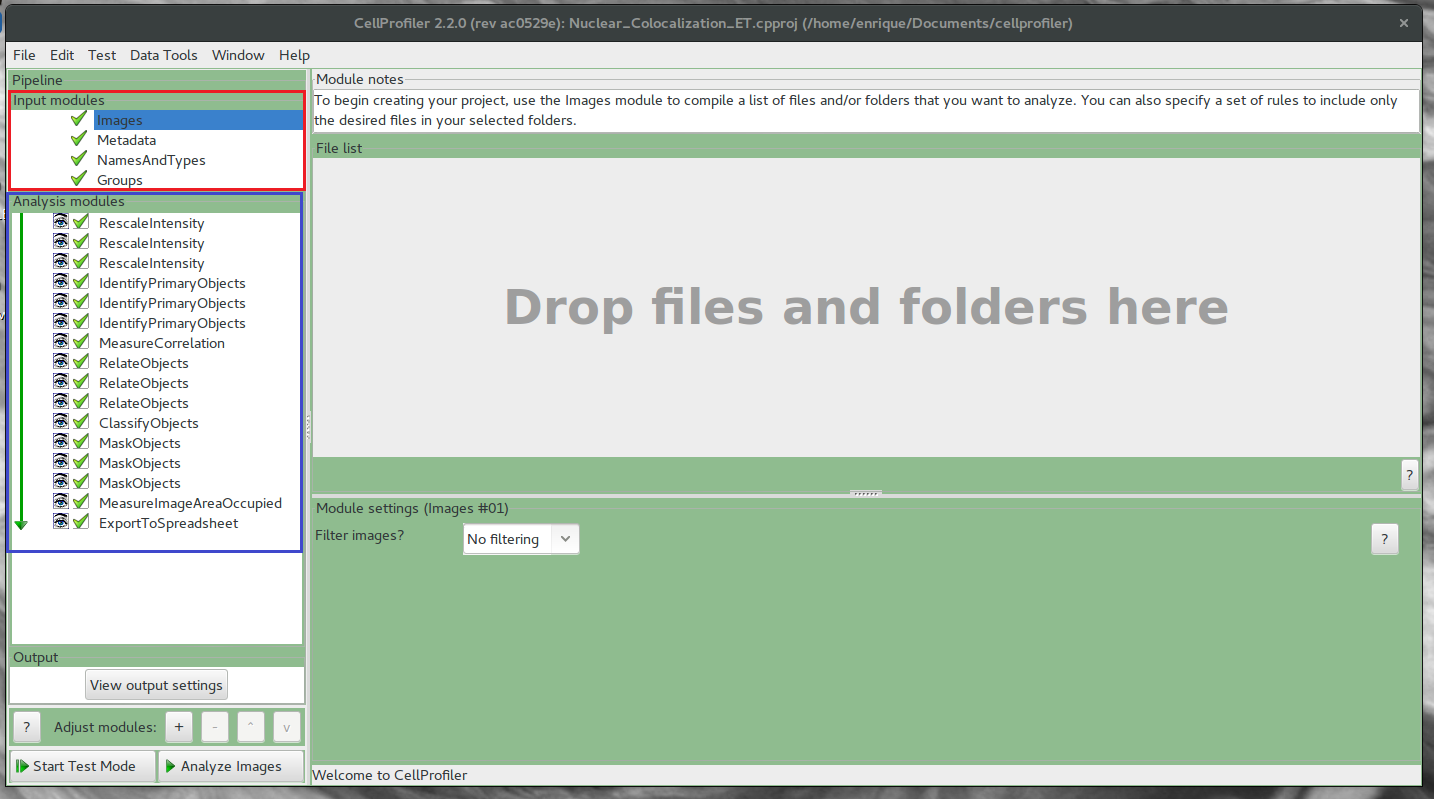The width and height of the screenshot is (1434, 799).
Task: Select the Images input module
Action: click(199, 120)
